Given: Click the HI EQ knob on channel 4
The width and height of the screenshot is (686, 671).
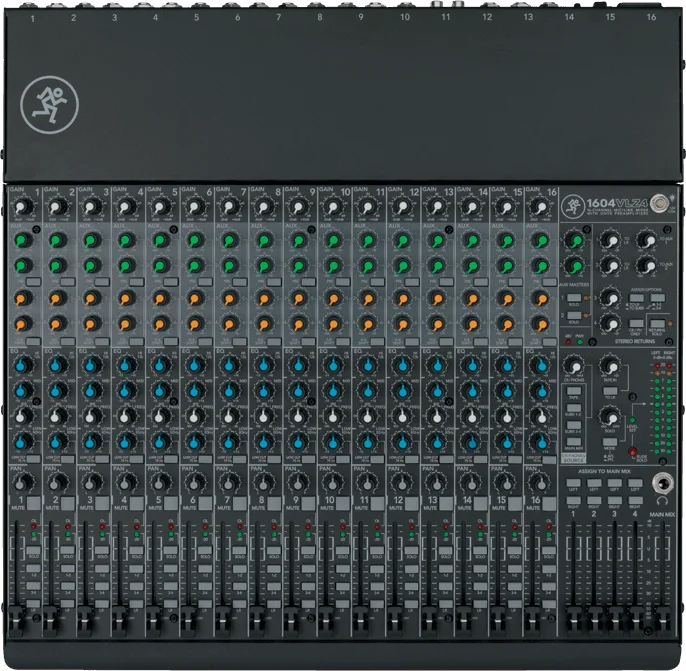Looking at the screenshot, I should [x=126, y=364].
